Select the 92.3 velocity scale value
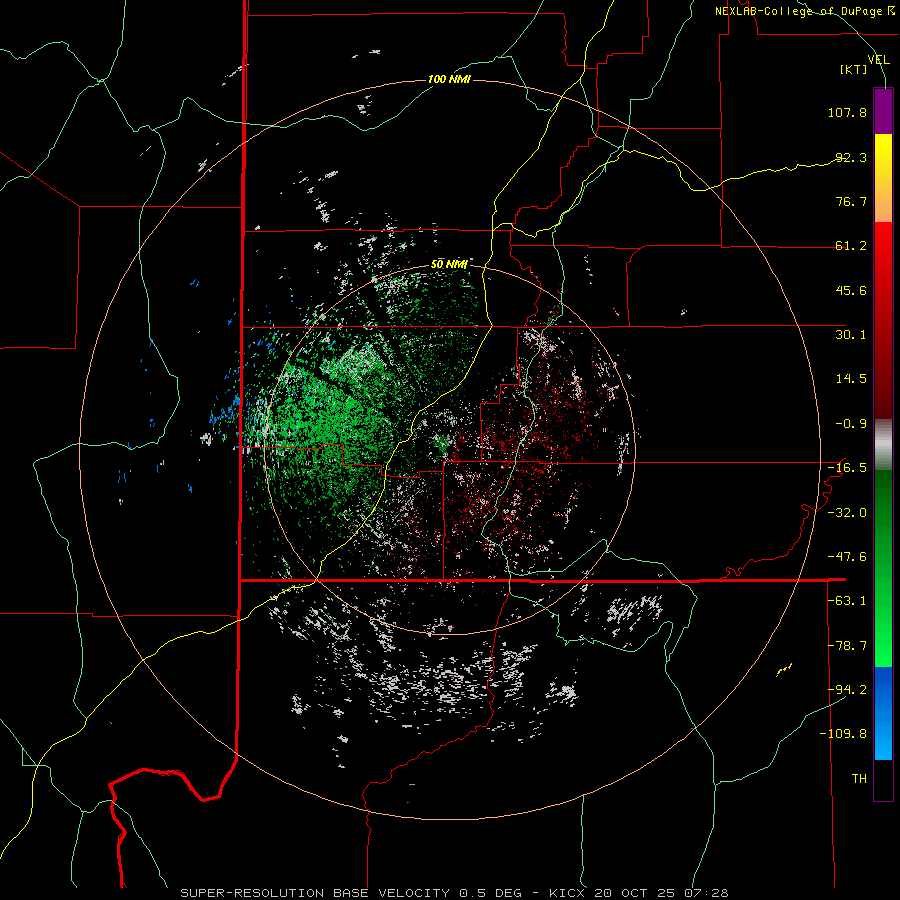The image size is (900, 900). pos(851,157)
